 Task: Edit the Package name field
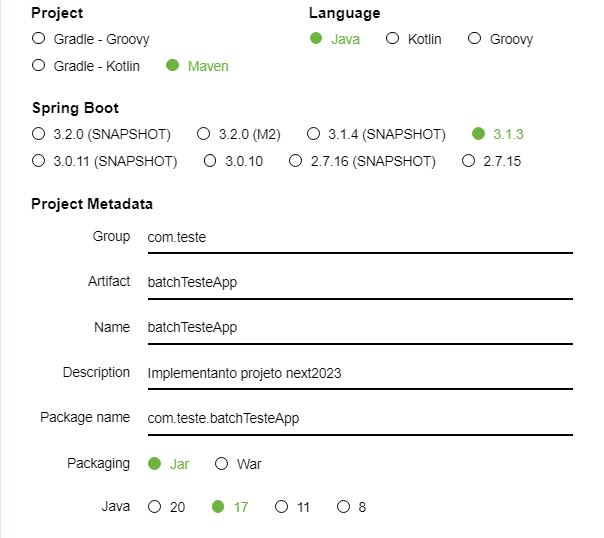358,418
